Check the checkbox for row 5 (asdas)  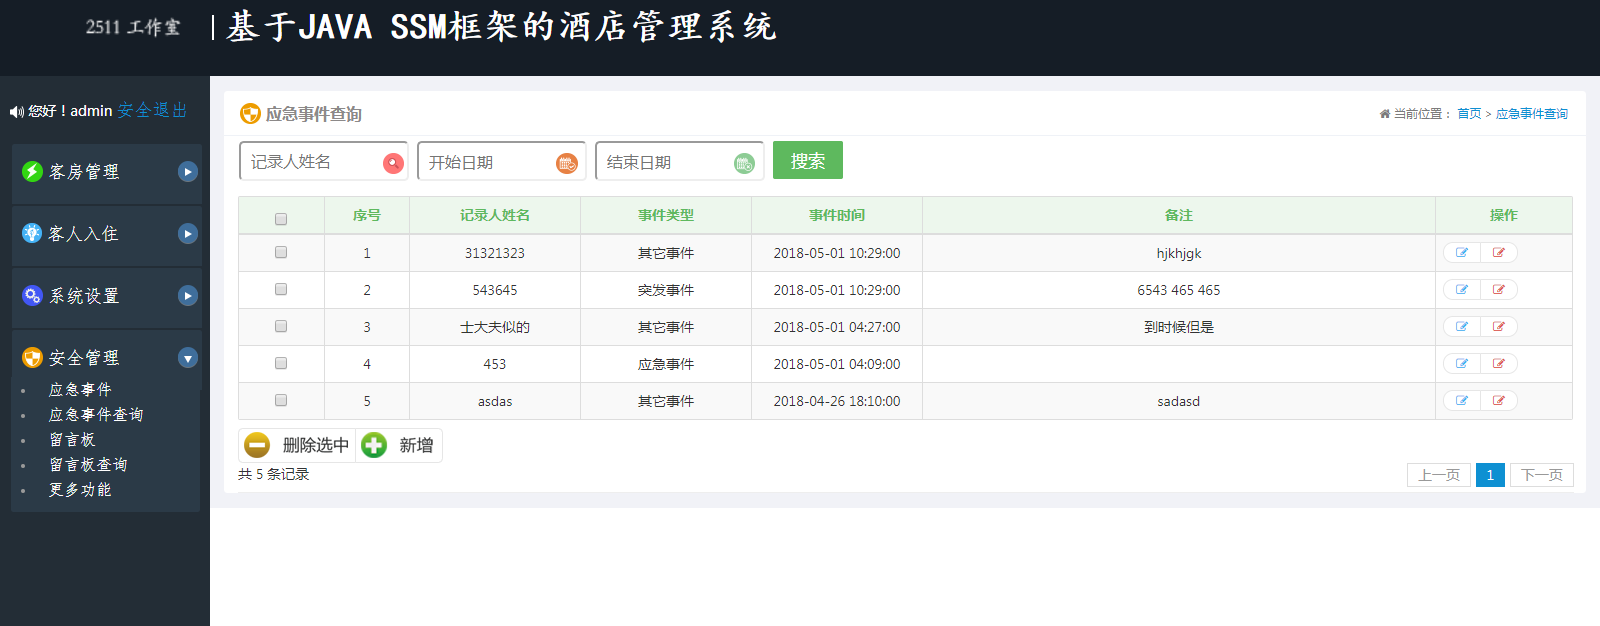click(x=281, y=400)
